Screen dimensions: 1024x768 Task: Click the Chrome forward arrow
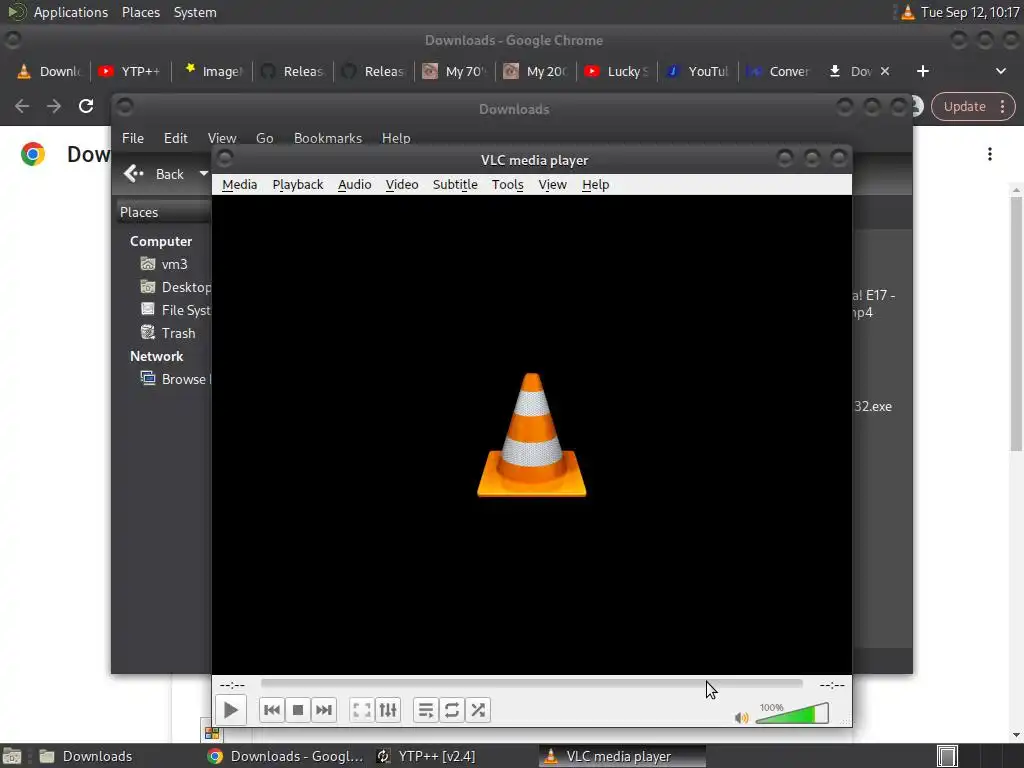tap(54, 106)
